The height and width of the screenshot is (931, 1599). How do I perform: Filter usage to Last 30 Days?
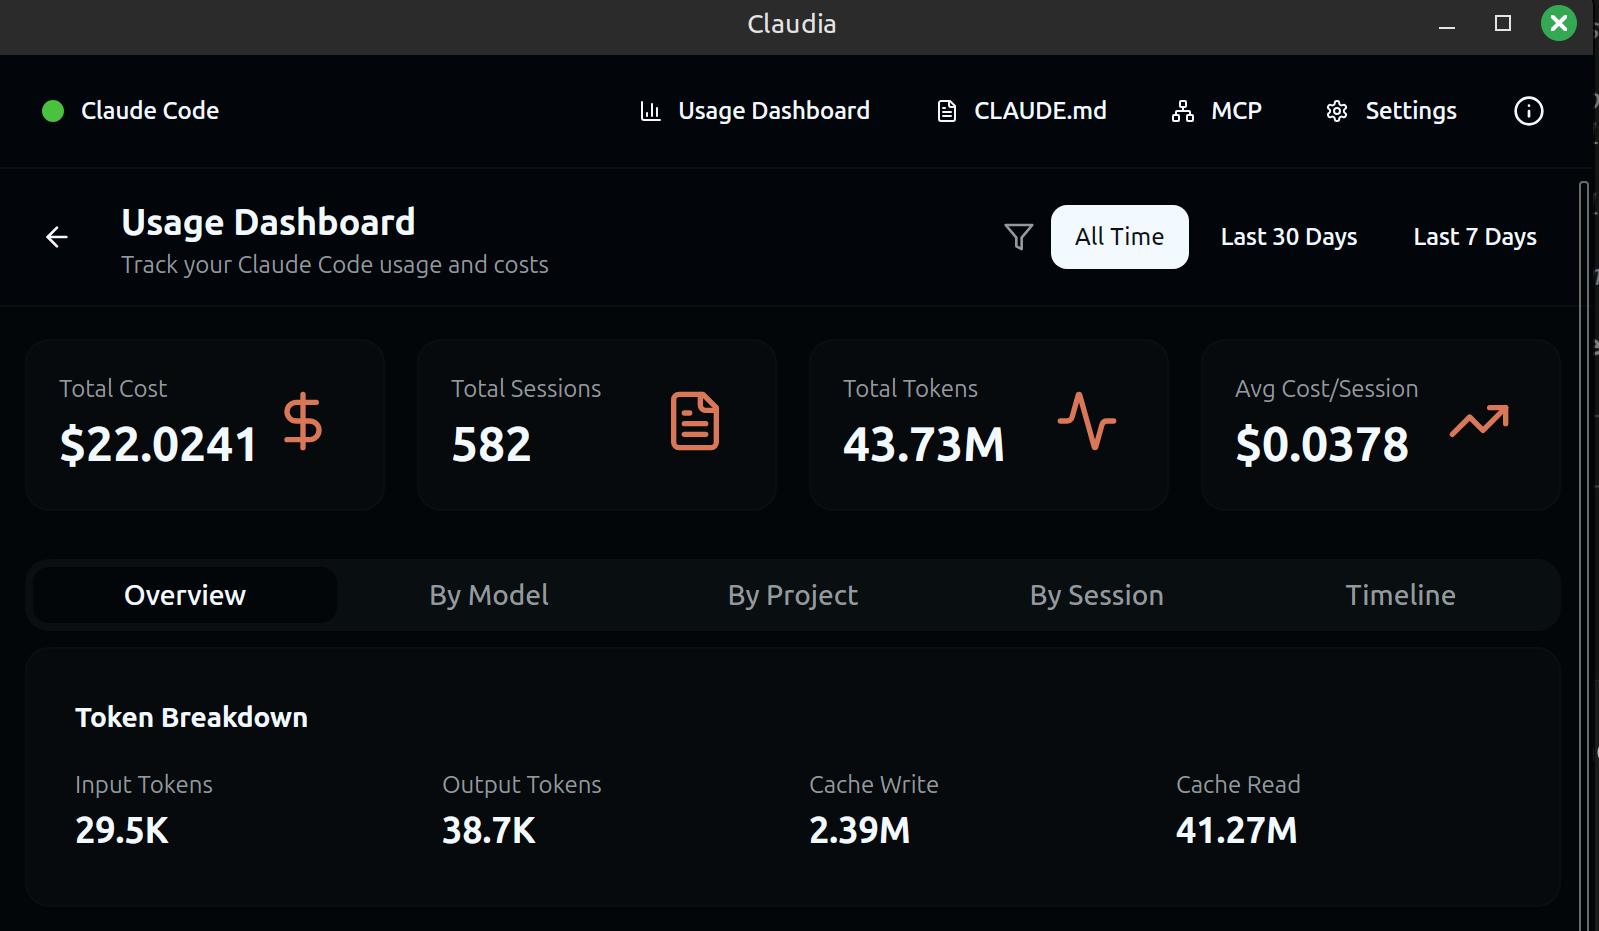1289,237
